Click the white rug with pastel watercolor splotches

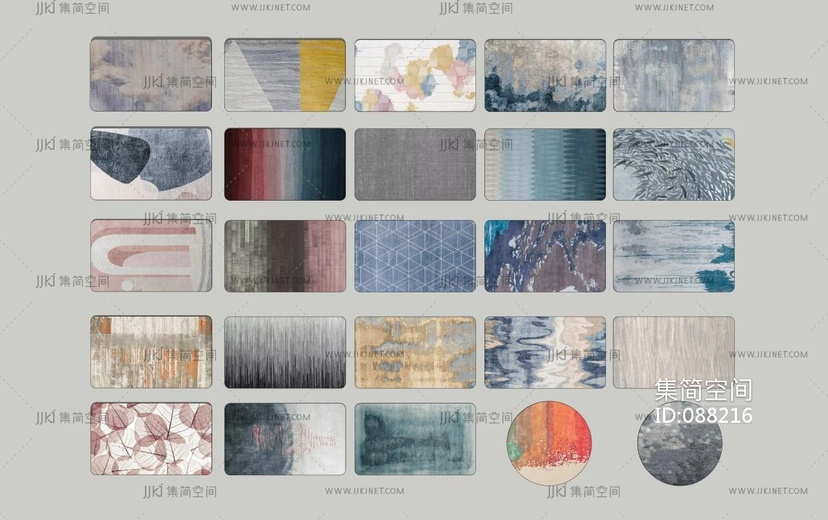(x=415, y=75)
